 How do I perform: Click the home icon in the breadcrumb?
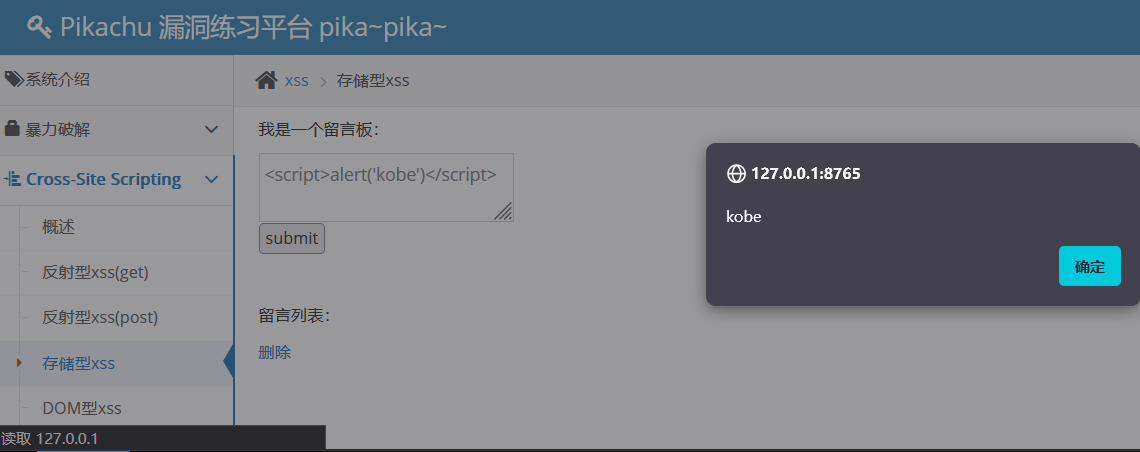[x=266, y=80]
